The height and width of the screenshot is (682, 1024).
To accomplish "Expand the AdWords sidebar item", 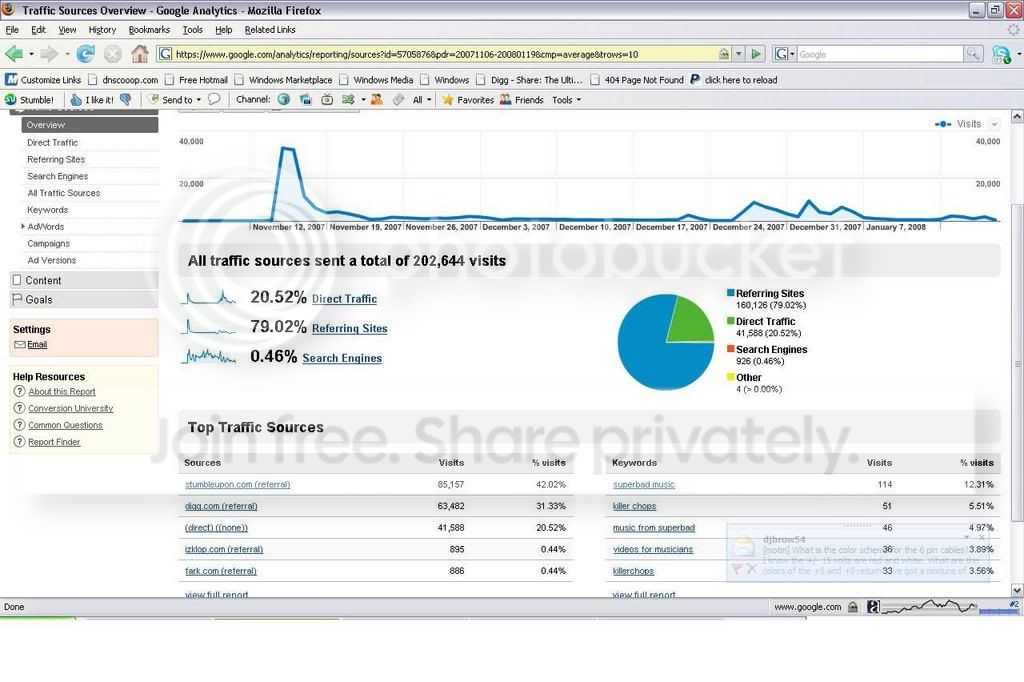I will click(x=23, y=227).
